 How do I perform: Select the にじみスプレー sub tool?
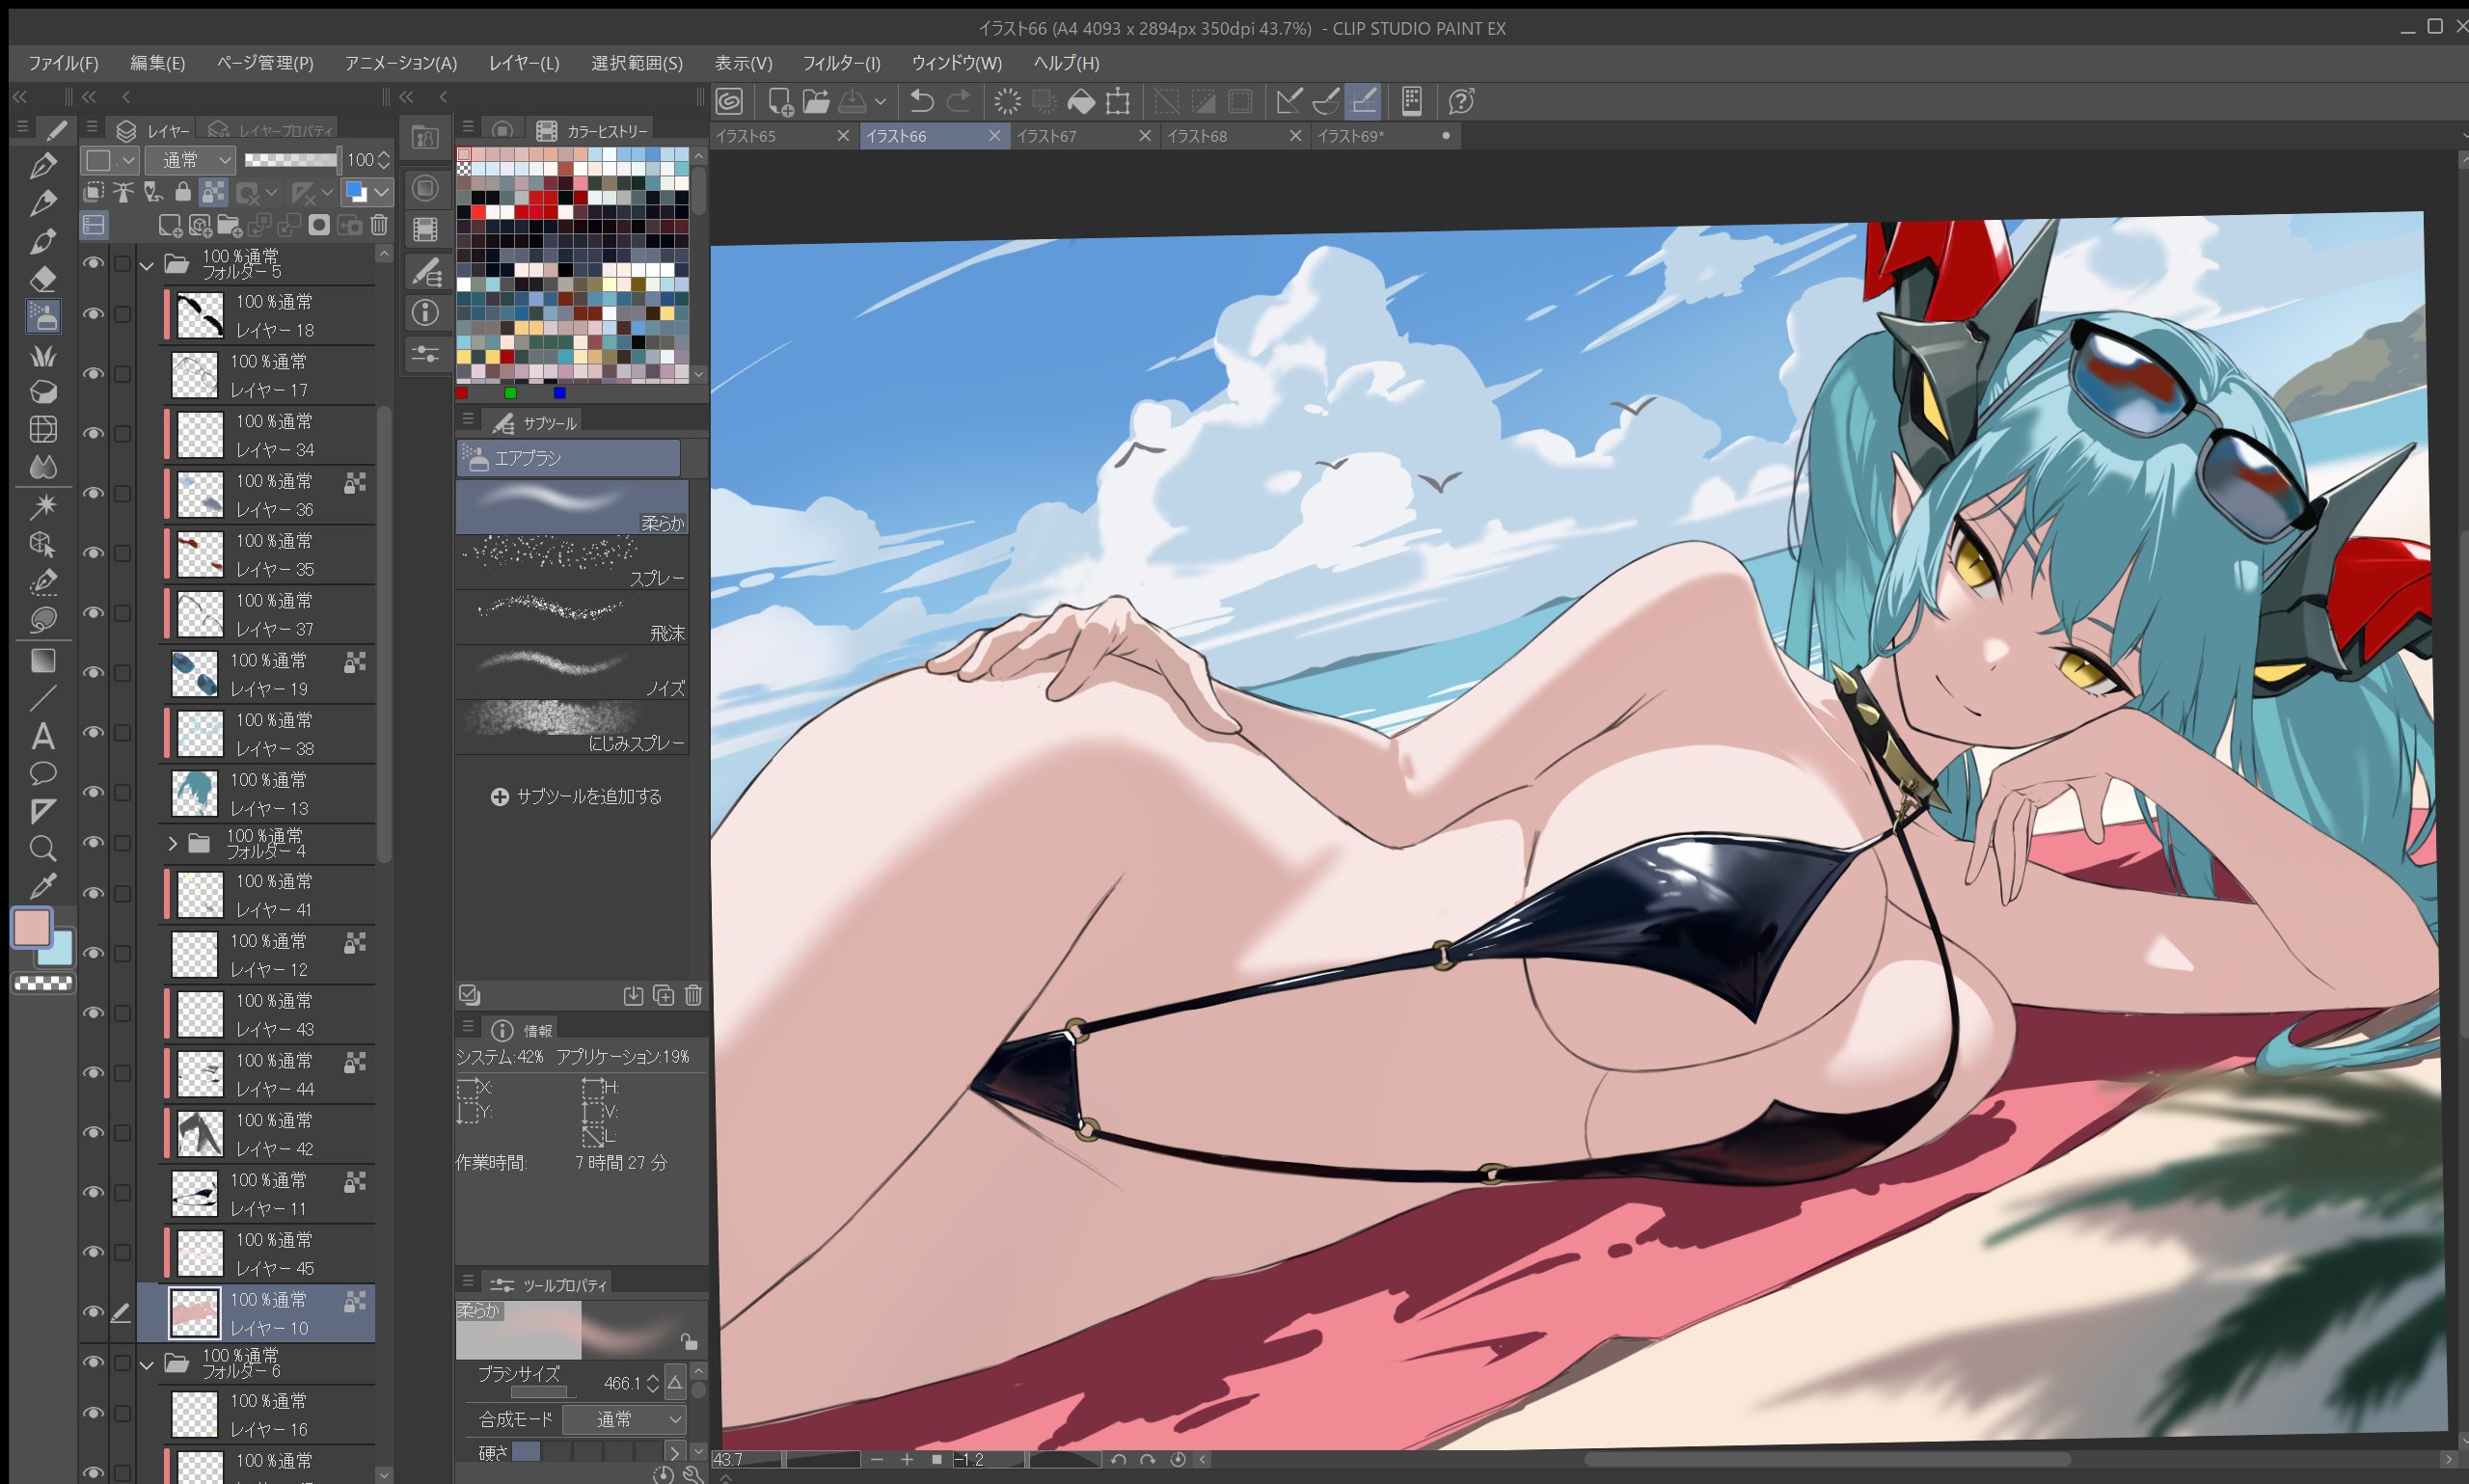572,727
